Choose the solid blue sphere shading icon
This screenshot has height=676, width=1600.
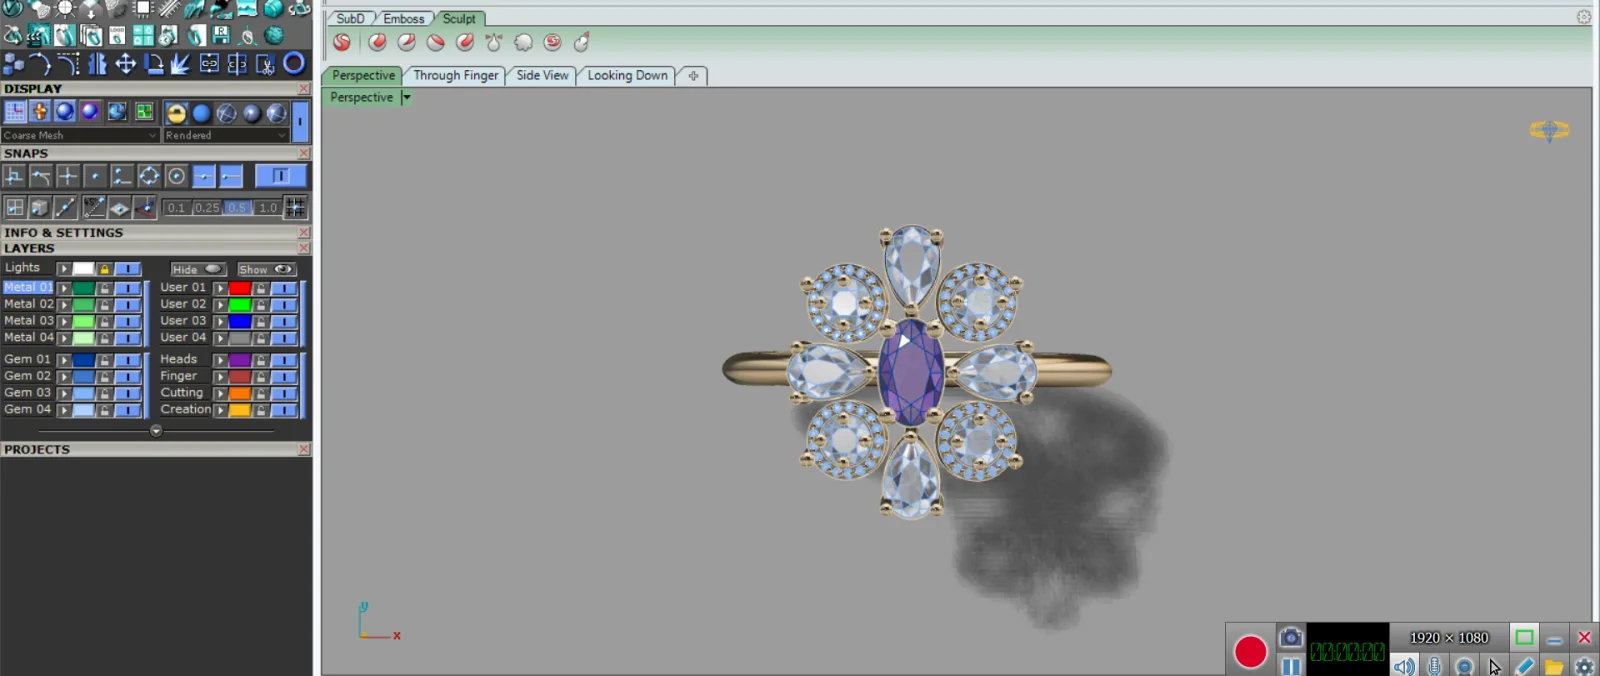[x=201, y=113]
